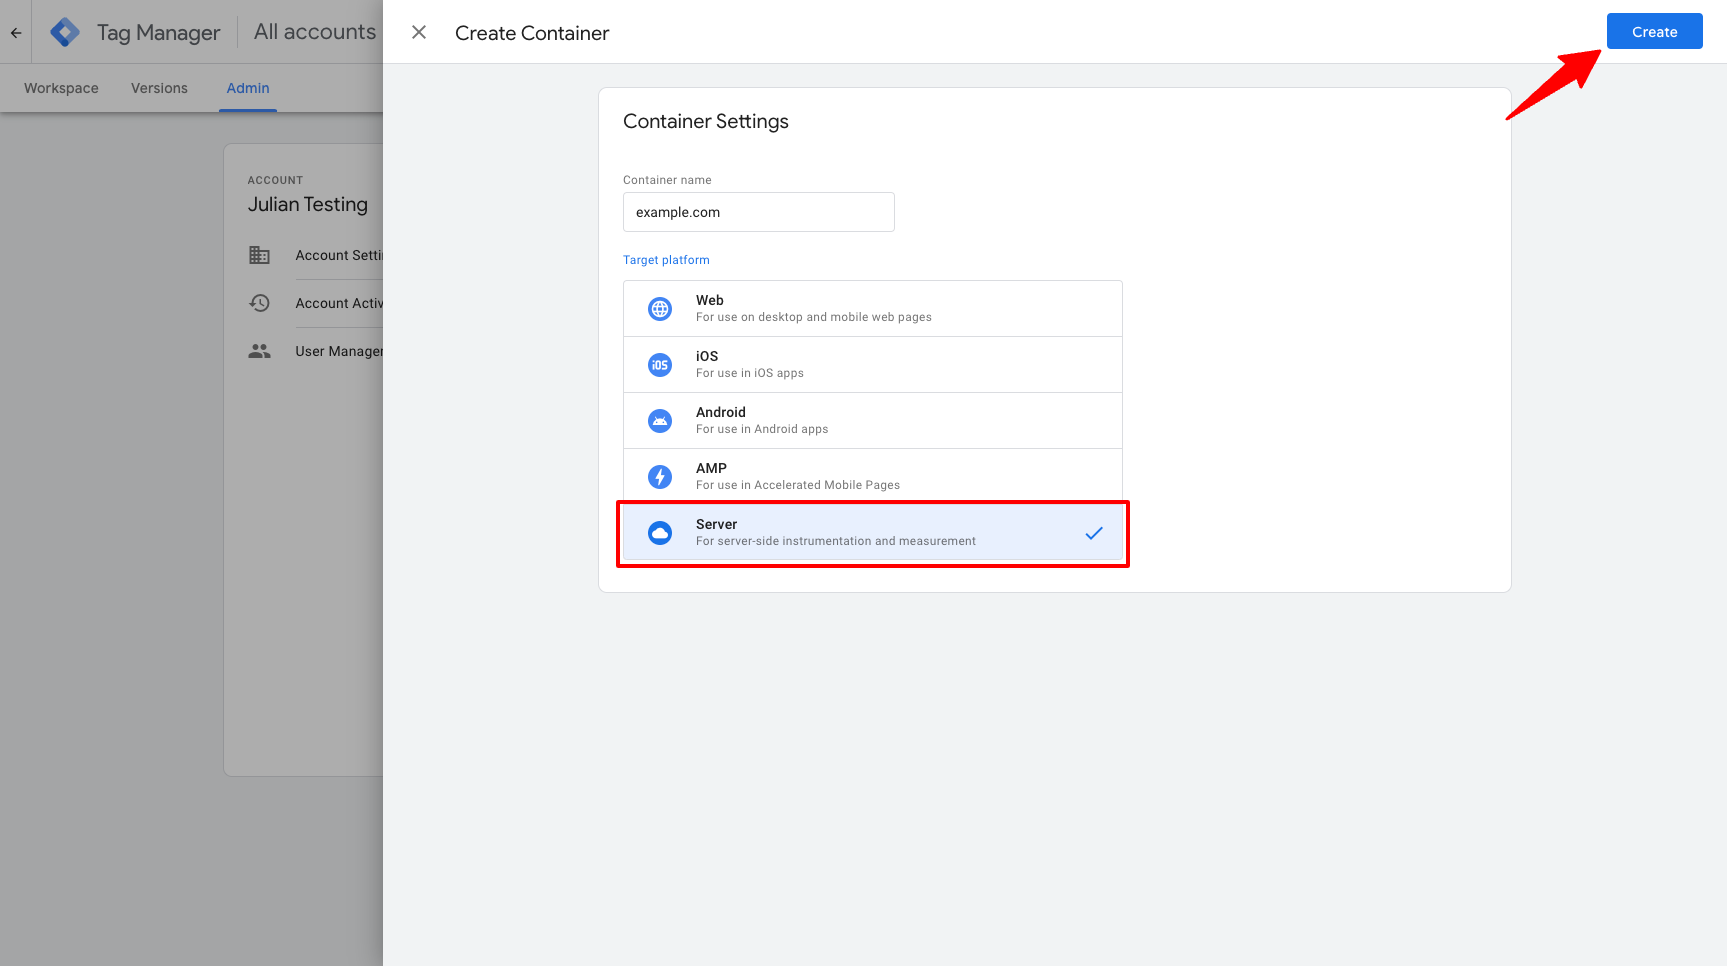Open the Workspace tab
This screenshot has height=966, width=1727.
click(60, 88)
